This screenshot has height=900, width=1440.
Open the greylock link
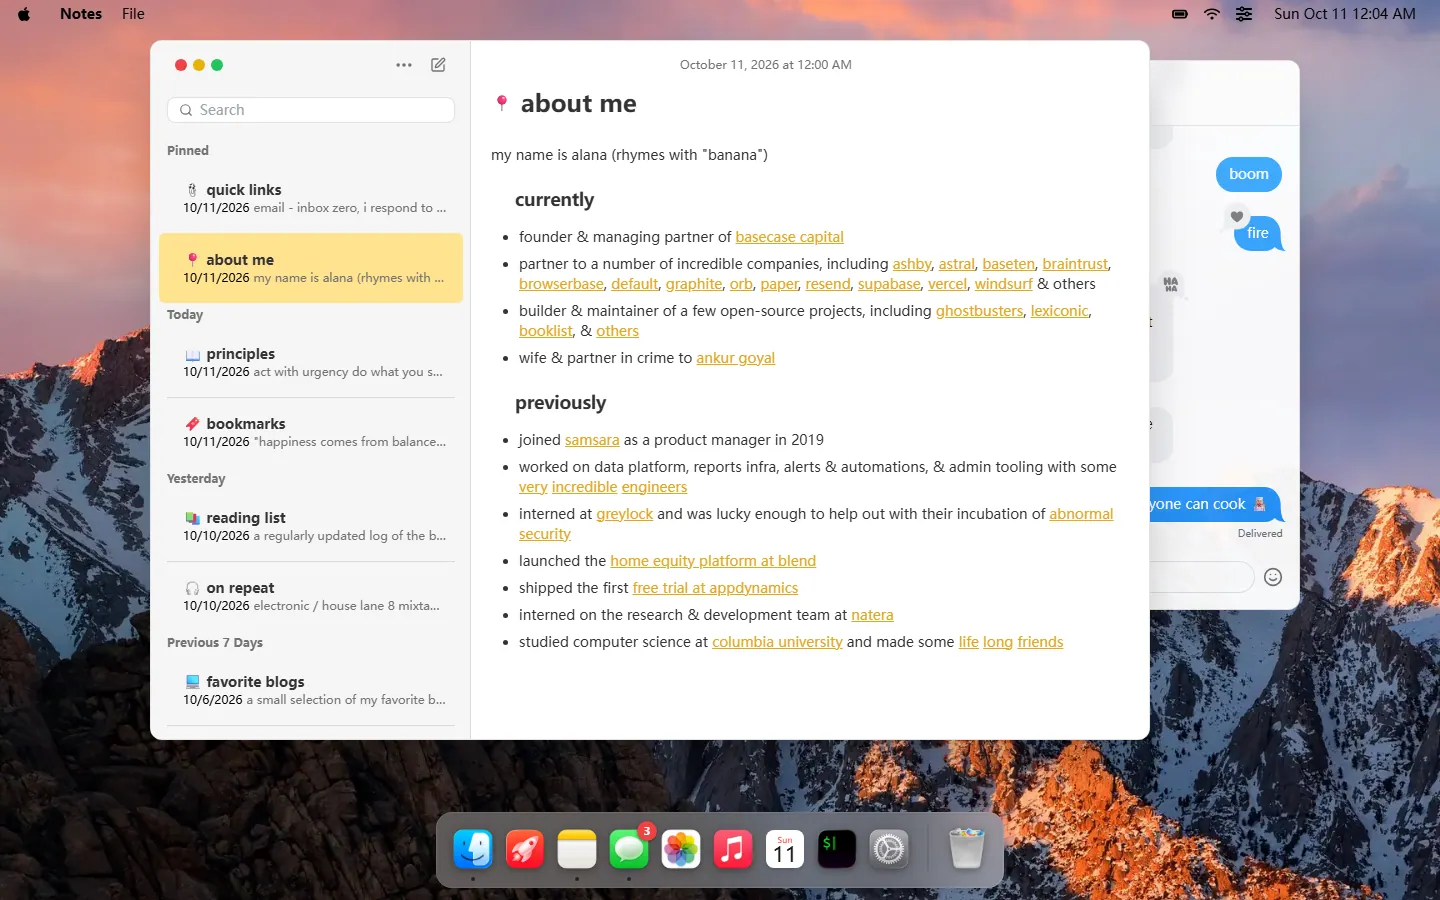tap(624, 514)
